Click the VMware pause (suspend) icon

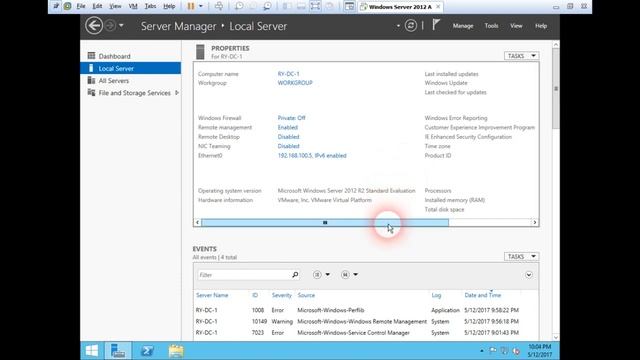pyautogui.click(x=191, y=6)
